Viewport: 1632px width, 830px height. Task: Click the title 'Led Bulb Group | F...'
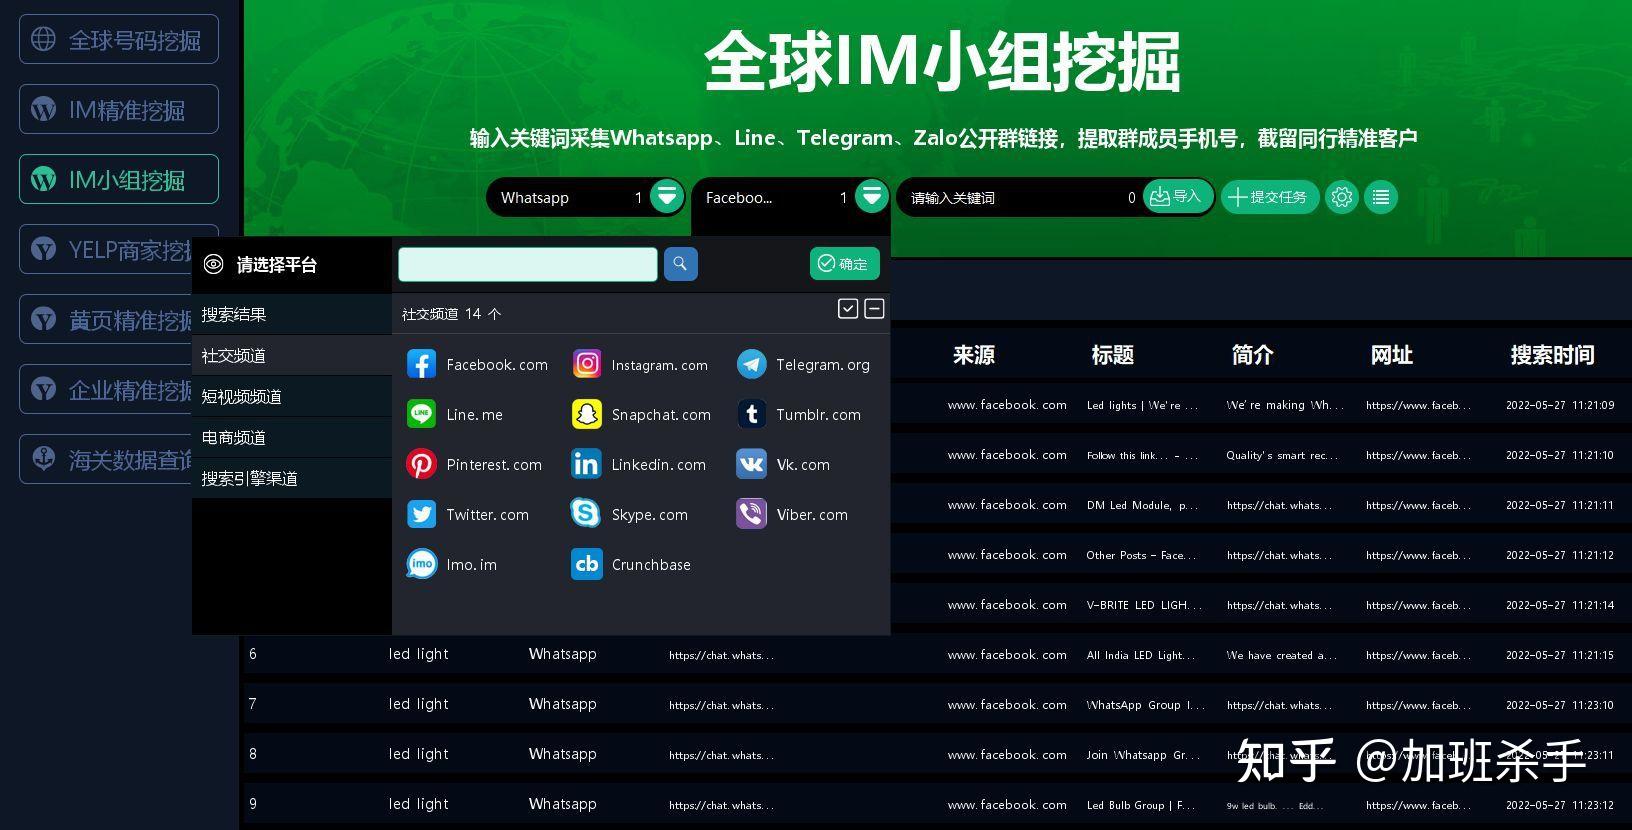tap(1141, 805)
